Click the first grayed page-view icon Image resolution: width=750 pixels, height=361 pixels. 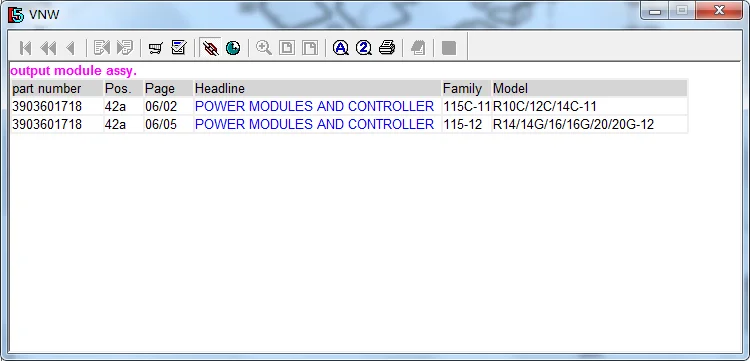point(287,48)
